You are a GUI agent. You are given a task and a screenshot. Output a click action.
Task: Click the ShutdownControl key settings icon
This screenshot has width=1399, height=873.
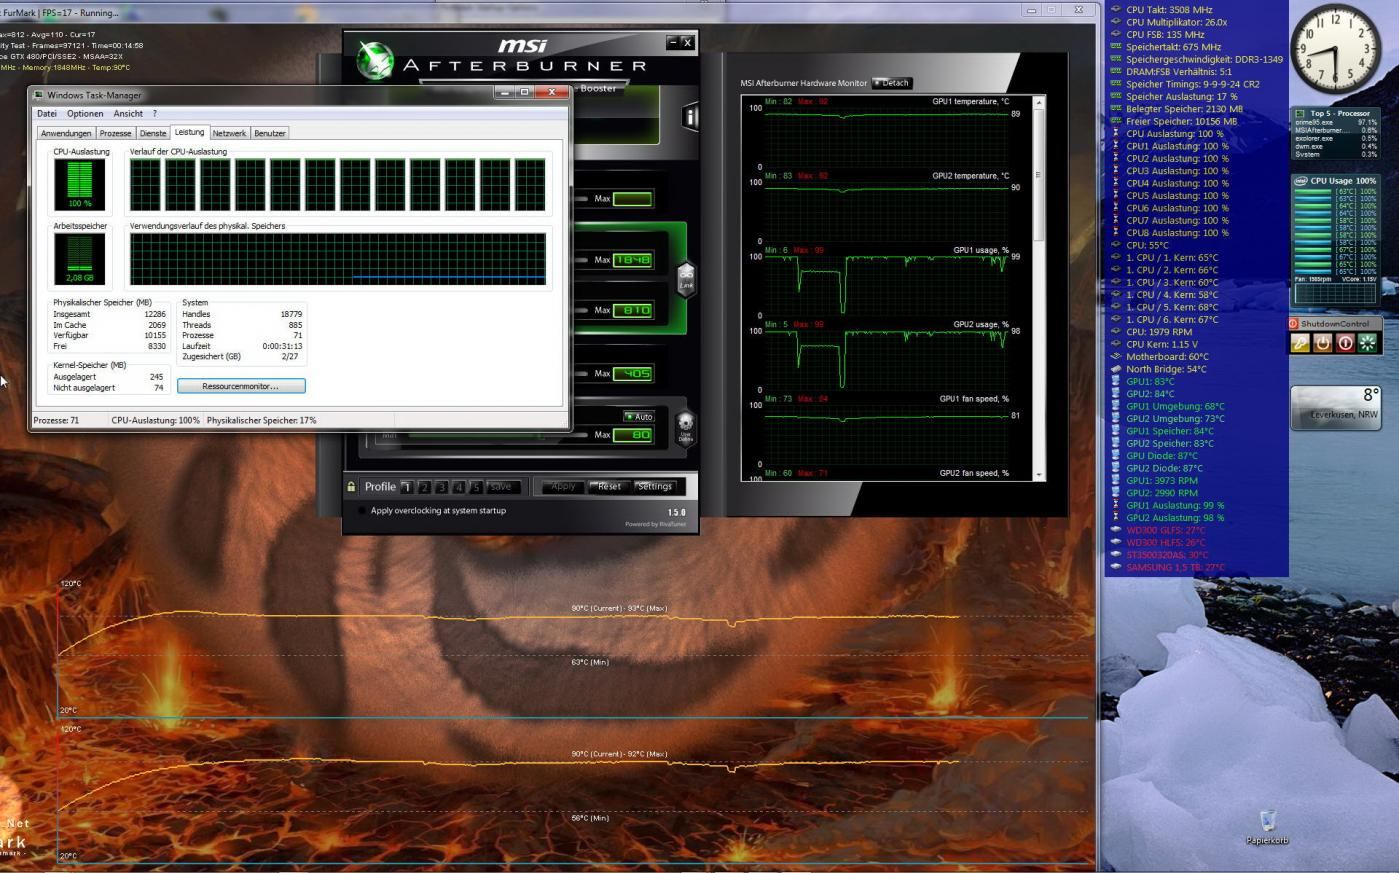1300,343
